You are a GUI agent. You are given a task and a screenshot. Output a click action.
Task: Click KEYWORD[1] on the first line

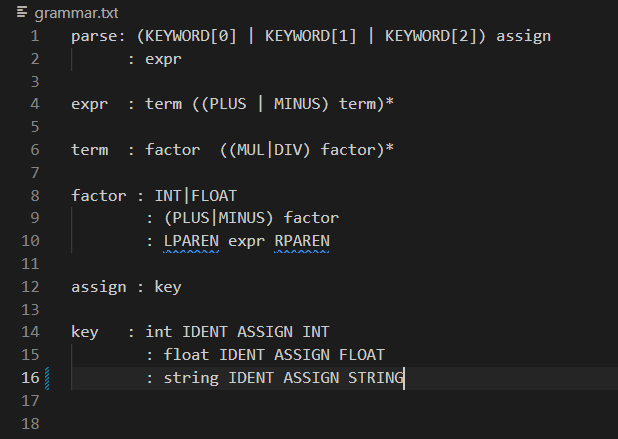tap(311, 36)
